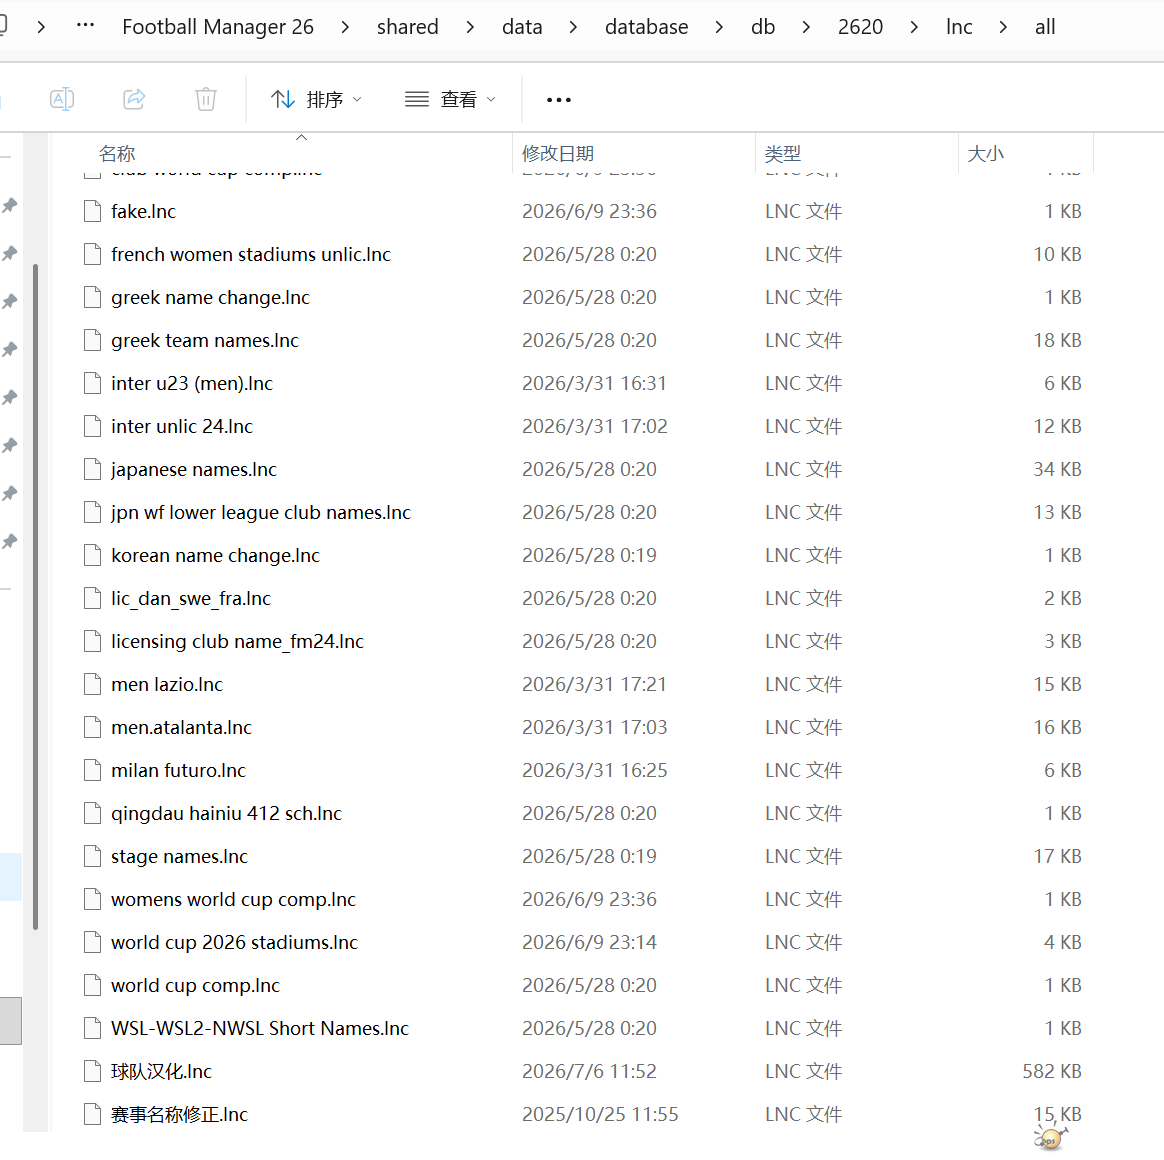1164x1160 pixels.
Task: Click the Share toolbar icon
Action: 134,99
